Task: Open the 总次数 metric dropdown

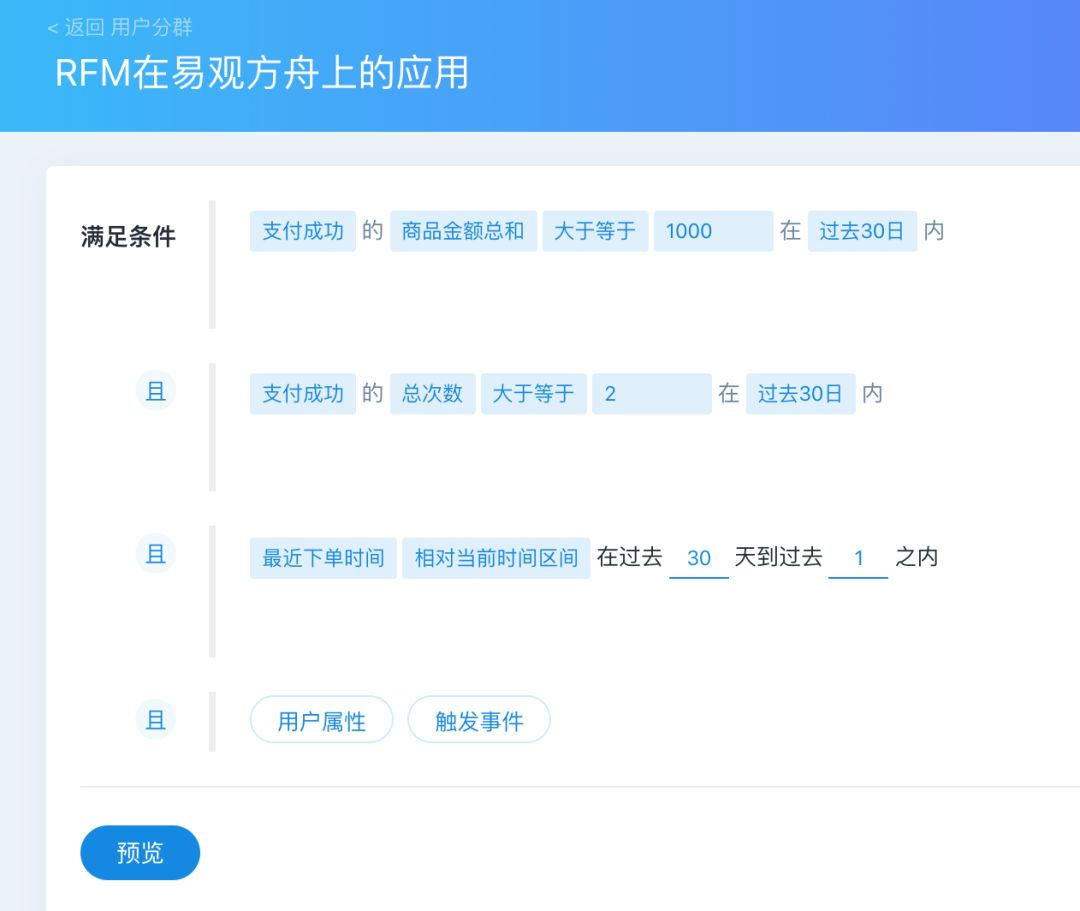Action: 433,394
